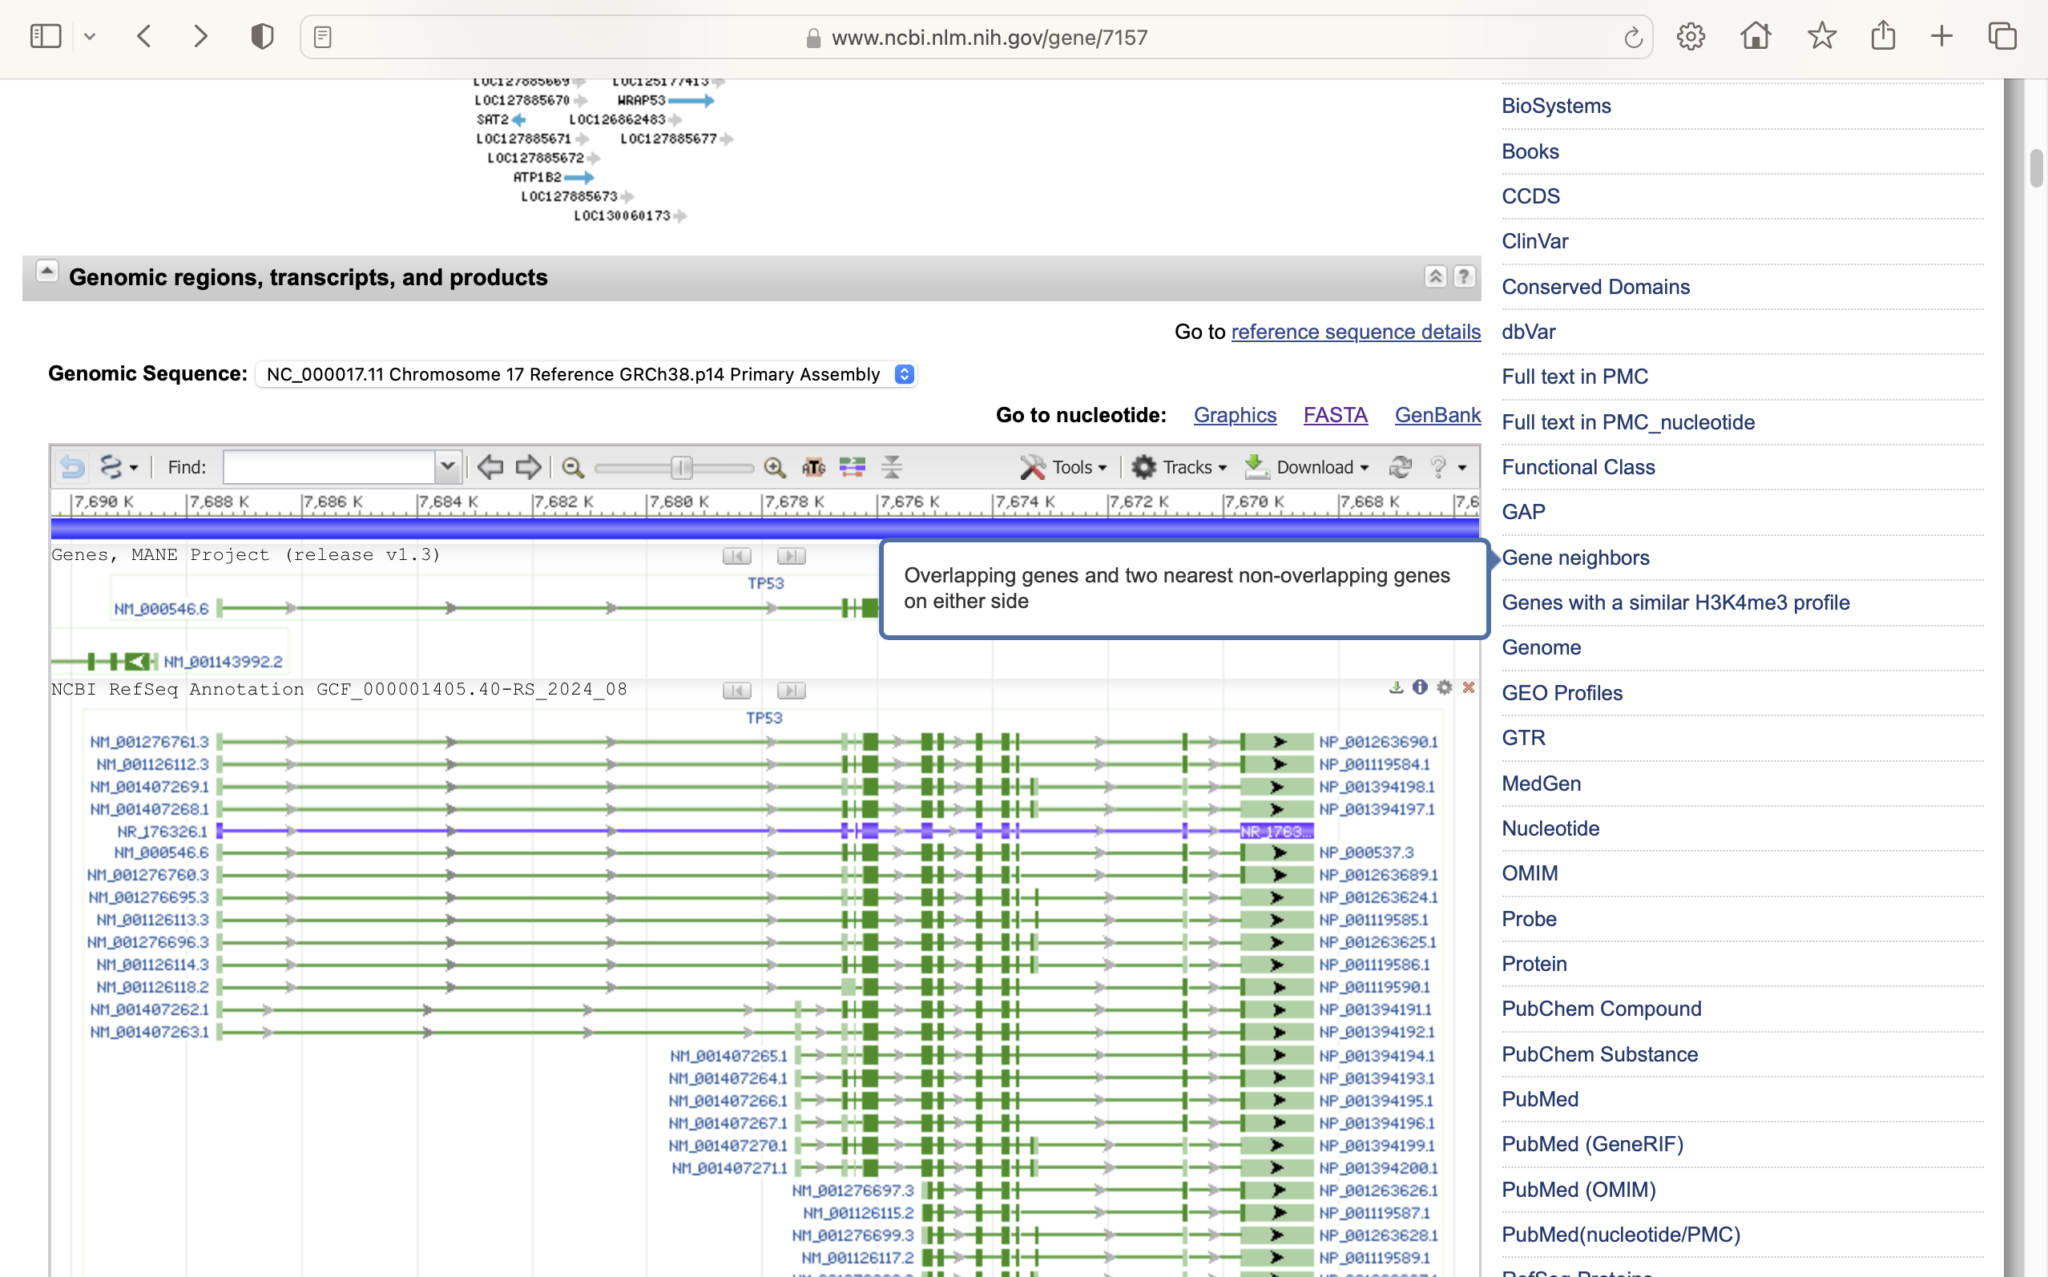Click the ATG sequence zoom icon
Screen dimensions: 2048x1277
click(x=815, y=466)
